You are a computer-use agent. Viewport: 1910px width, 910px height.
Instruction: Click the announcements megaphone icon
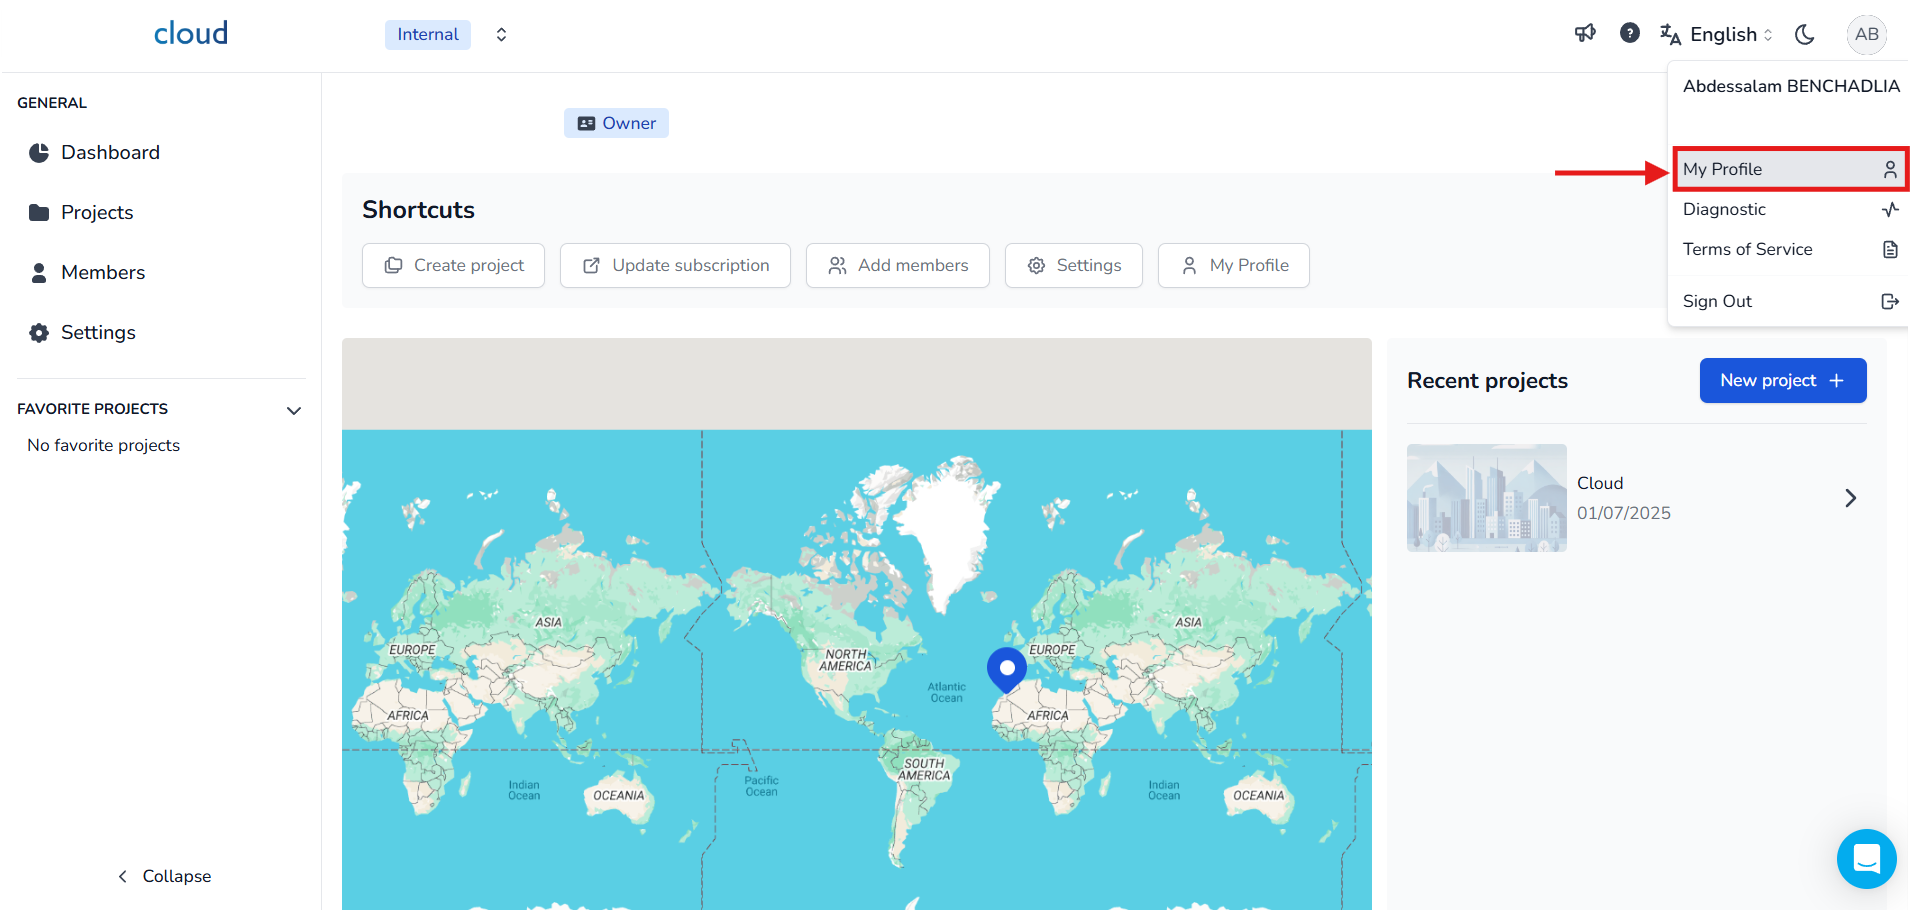click(x=1585, y=34)
